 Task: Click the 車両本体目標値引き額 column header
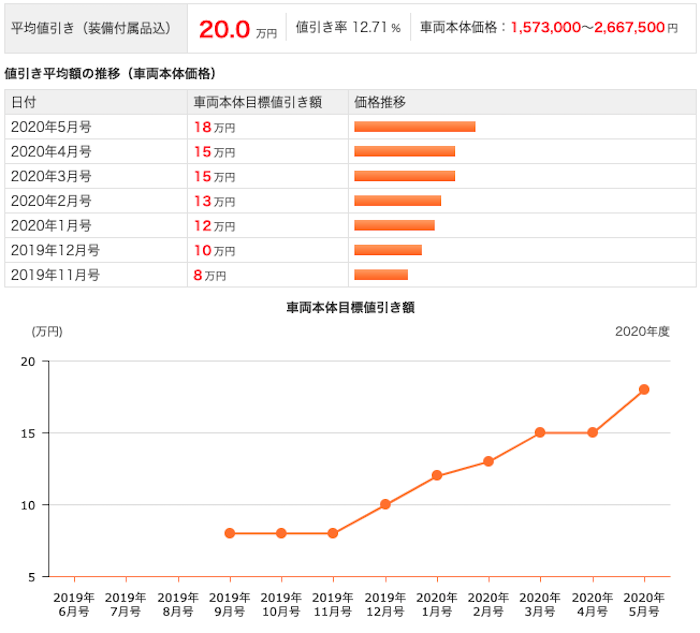click(x=258, y=102)
